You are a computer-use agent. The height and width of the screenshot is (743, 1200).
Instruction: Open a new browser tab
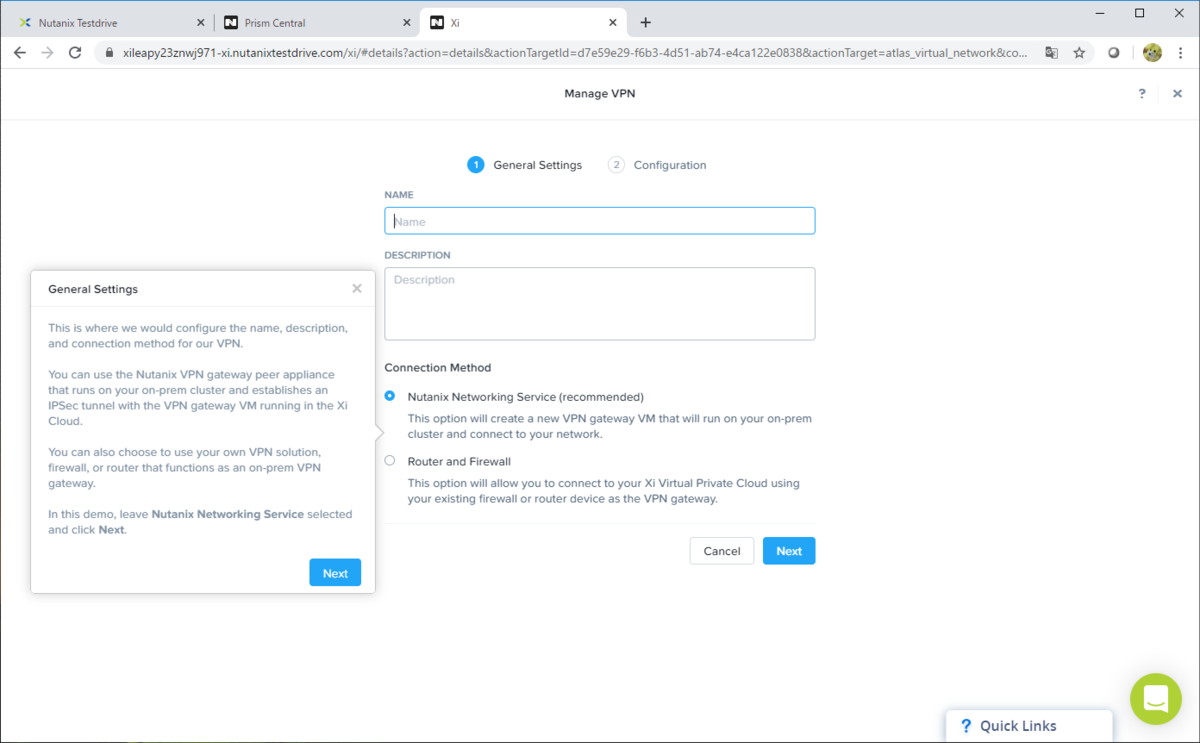[x=645, y=22]
